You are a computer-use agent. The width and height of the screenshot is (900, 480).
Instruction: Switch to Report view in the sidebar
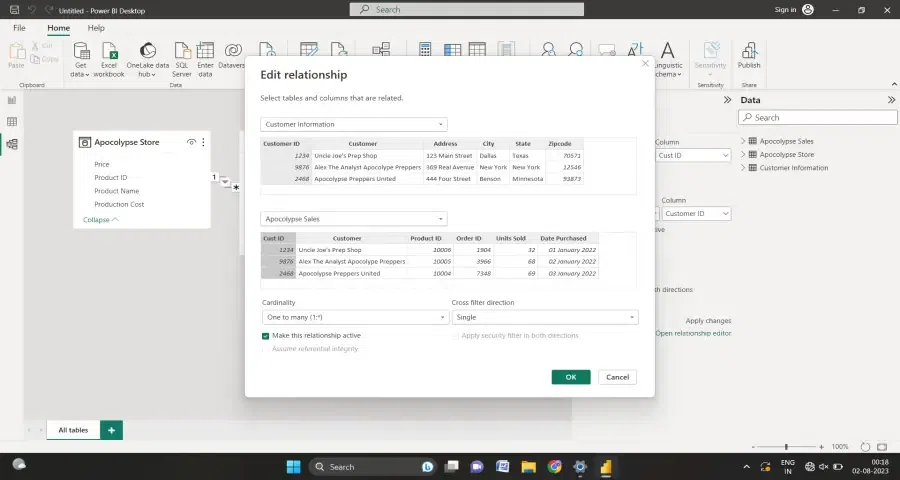point(12,100)
